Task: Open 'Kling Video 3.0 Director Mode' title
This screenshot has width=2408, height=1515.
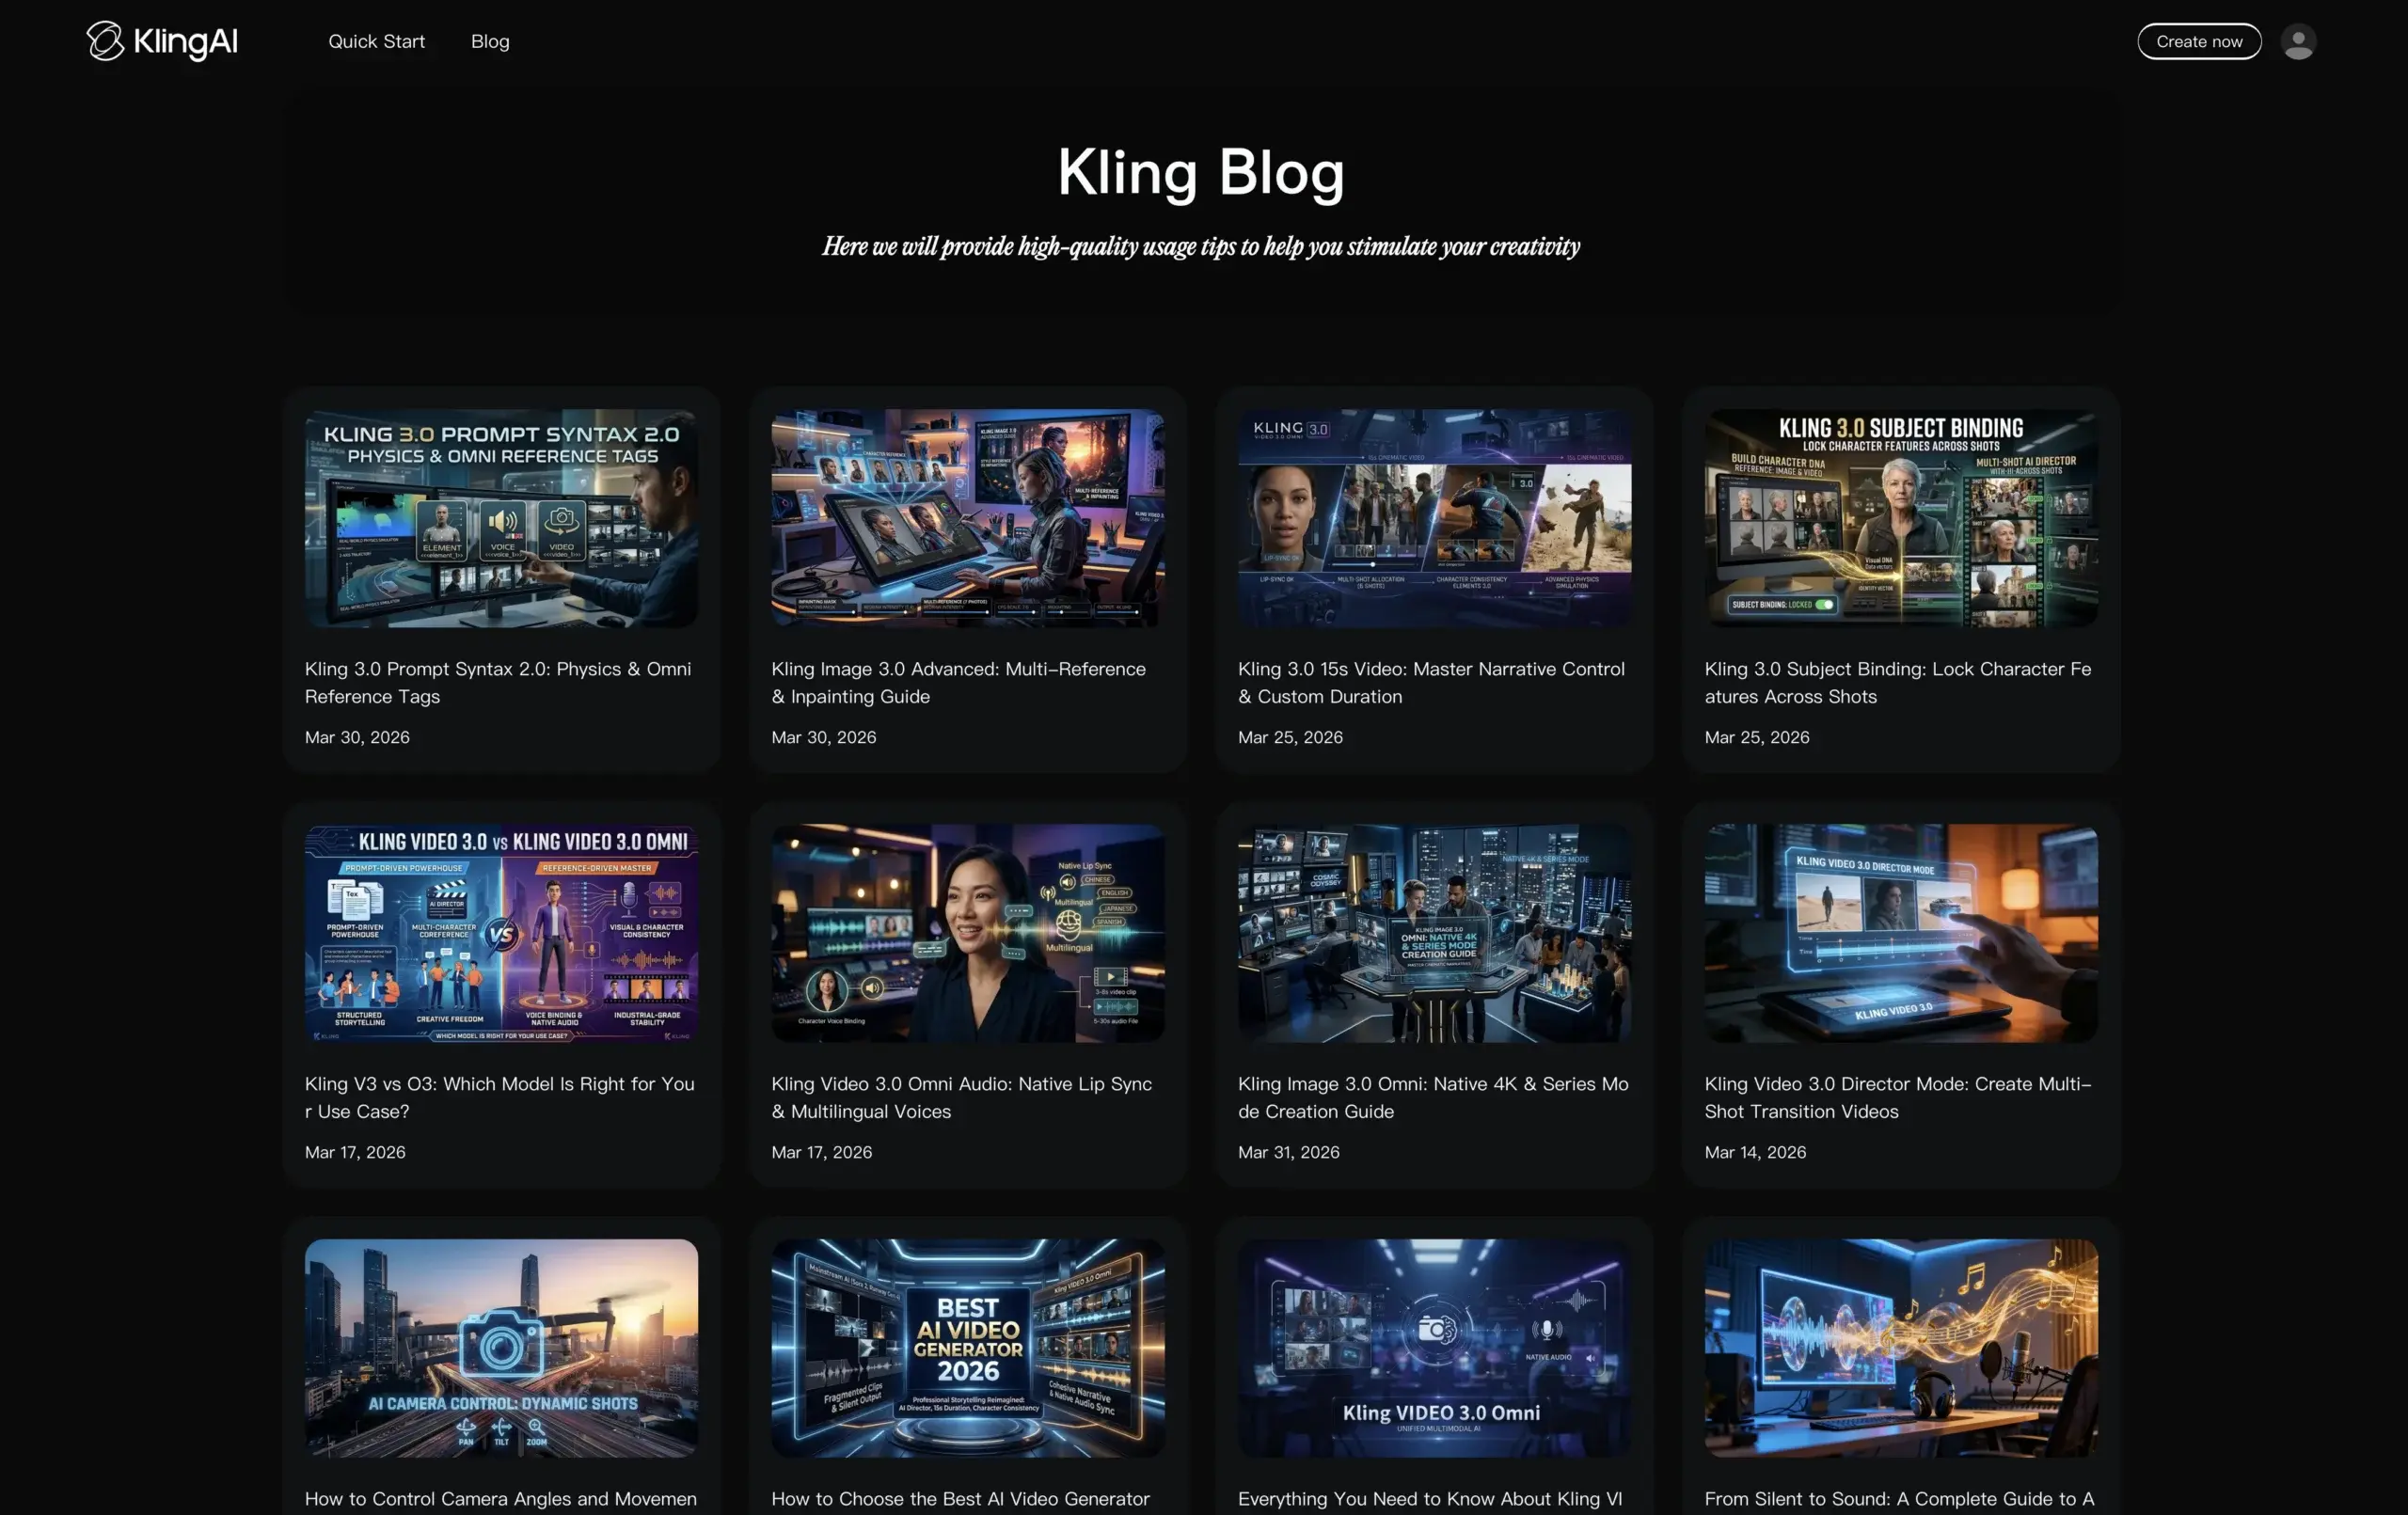Action: pyautogui.click(x=1897, y=1097)
